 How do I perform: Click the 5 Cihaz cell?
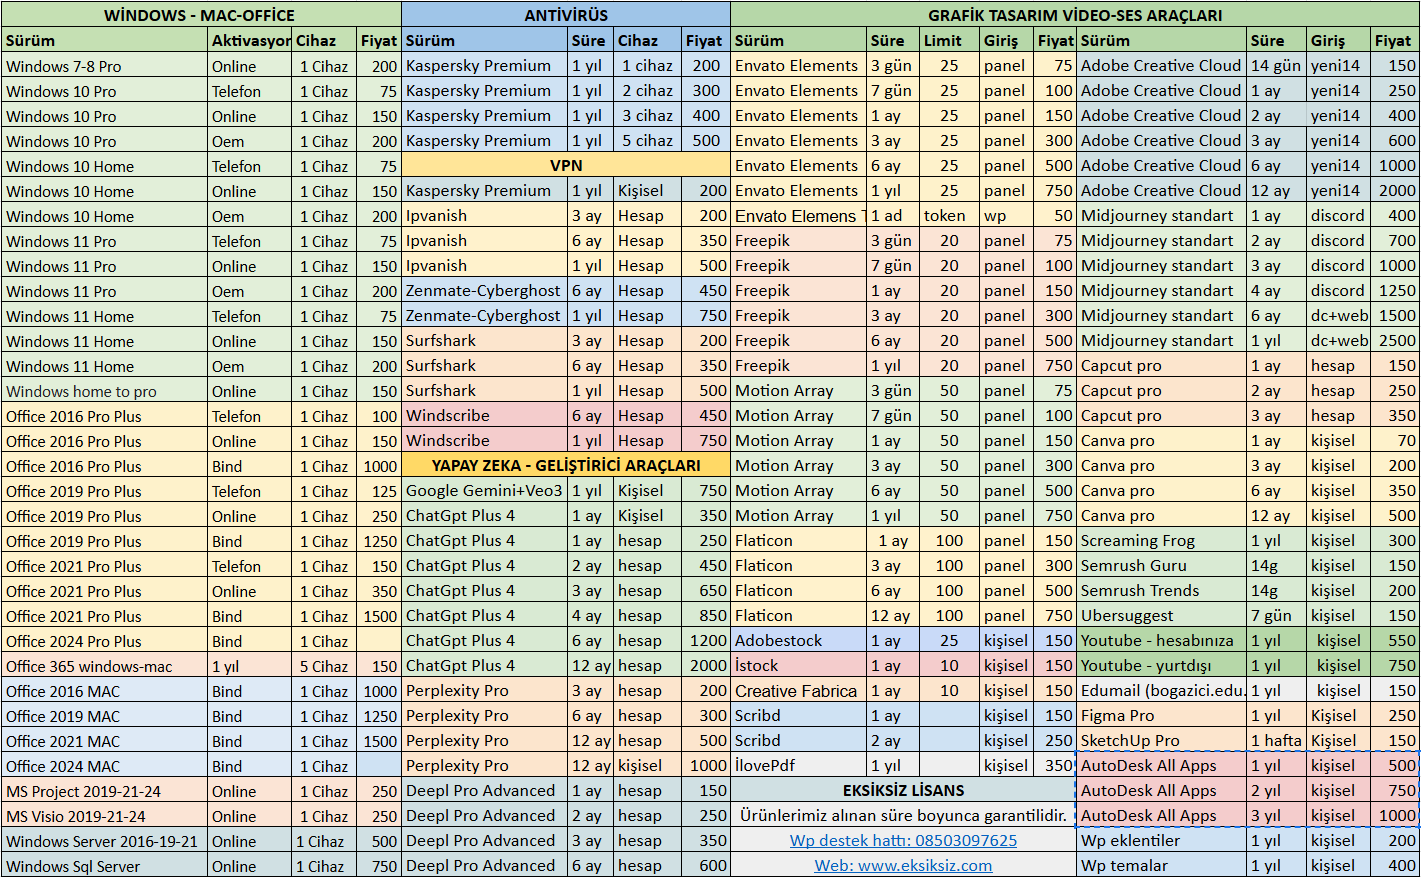[324, 666]
